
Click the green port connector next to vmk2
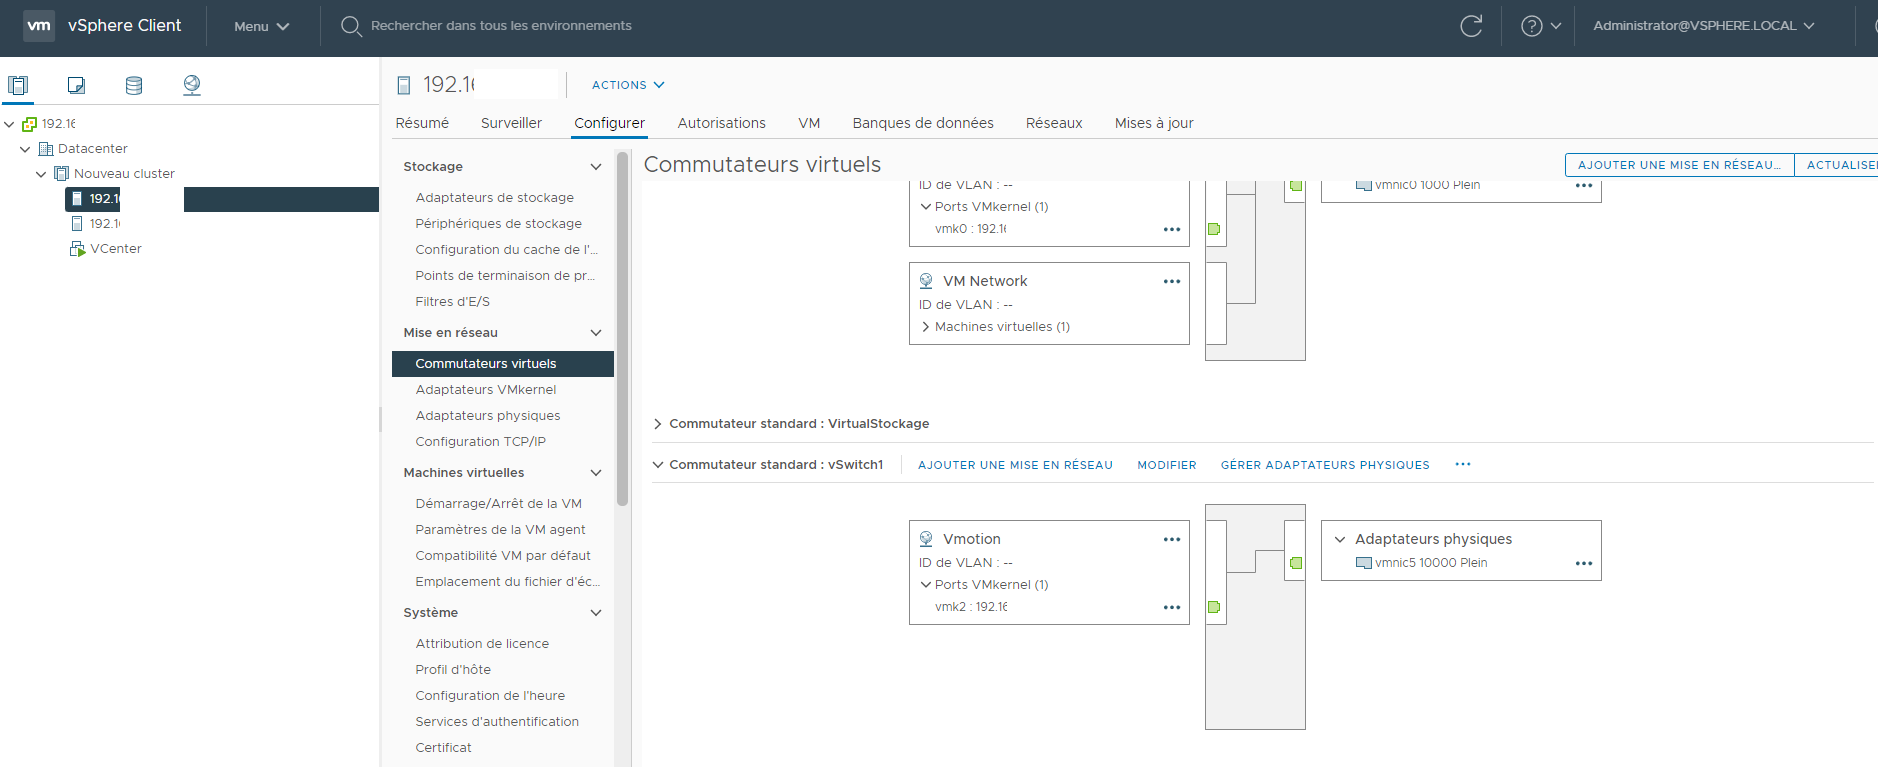point(1214,607)
